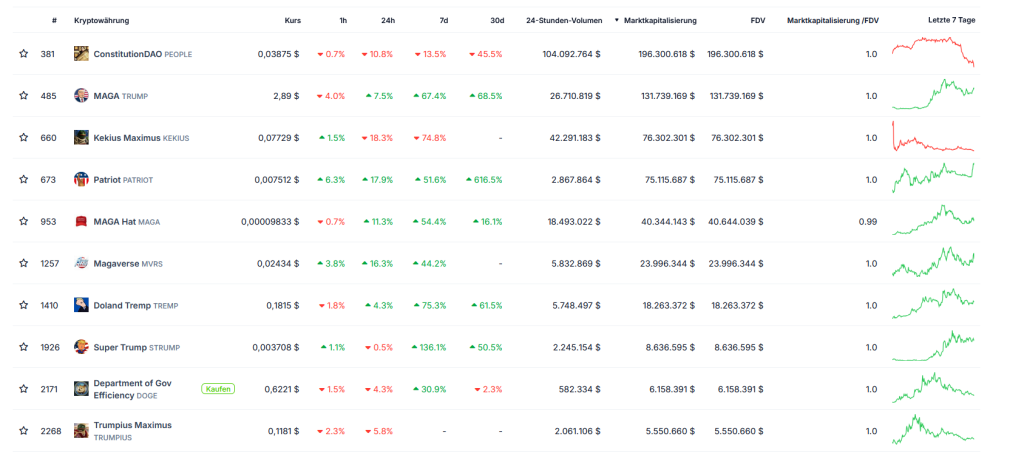Open the Kekius Maximus 7-day chart

[x=933, y=137]
